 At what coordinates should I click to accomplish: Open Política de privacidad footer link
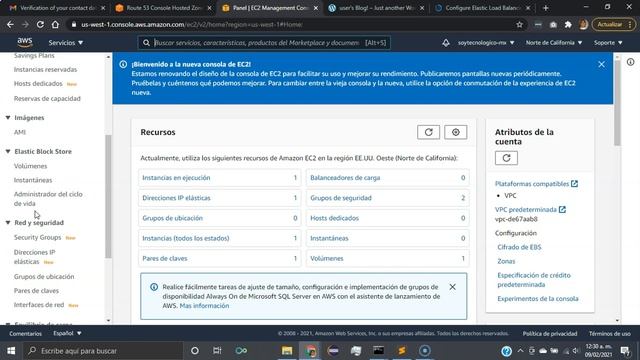click(x=550, y=334)
